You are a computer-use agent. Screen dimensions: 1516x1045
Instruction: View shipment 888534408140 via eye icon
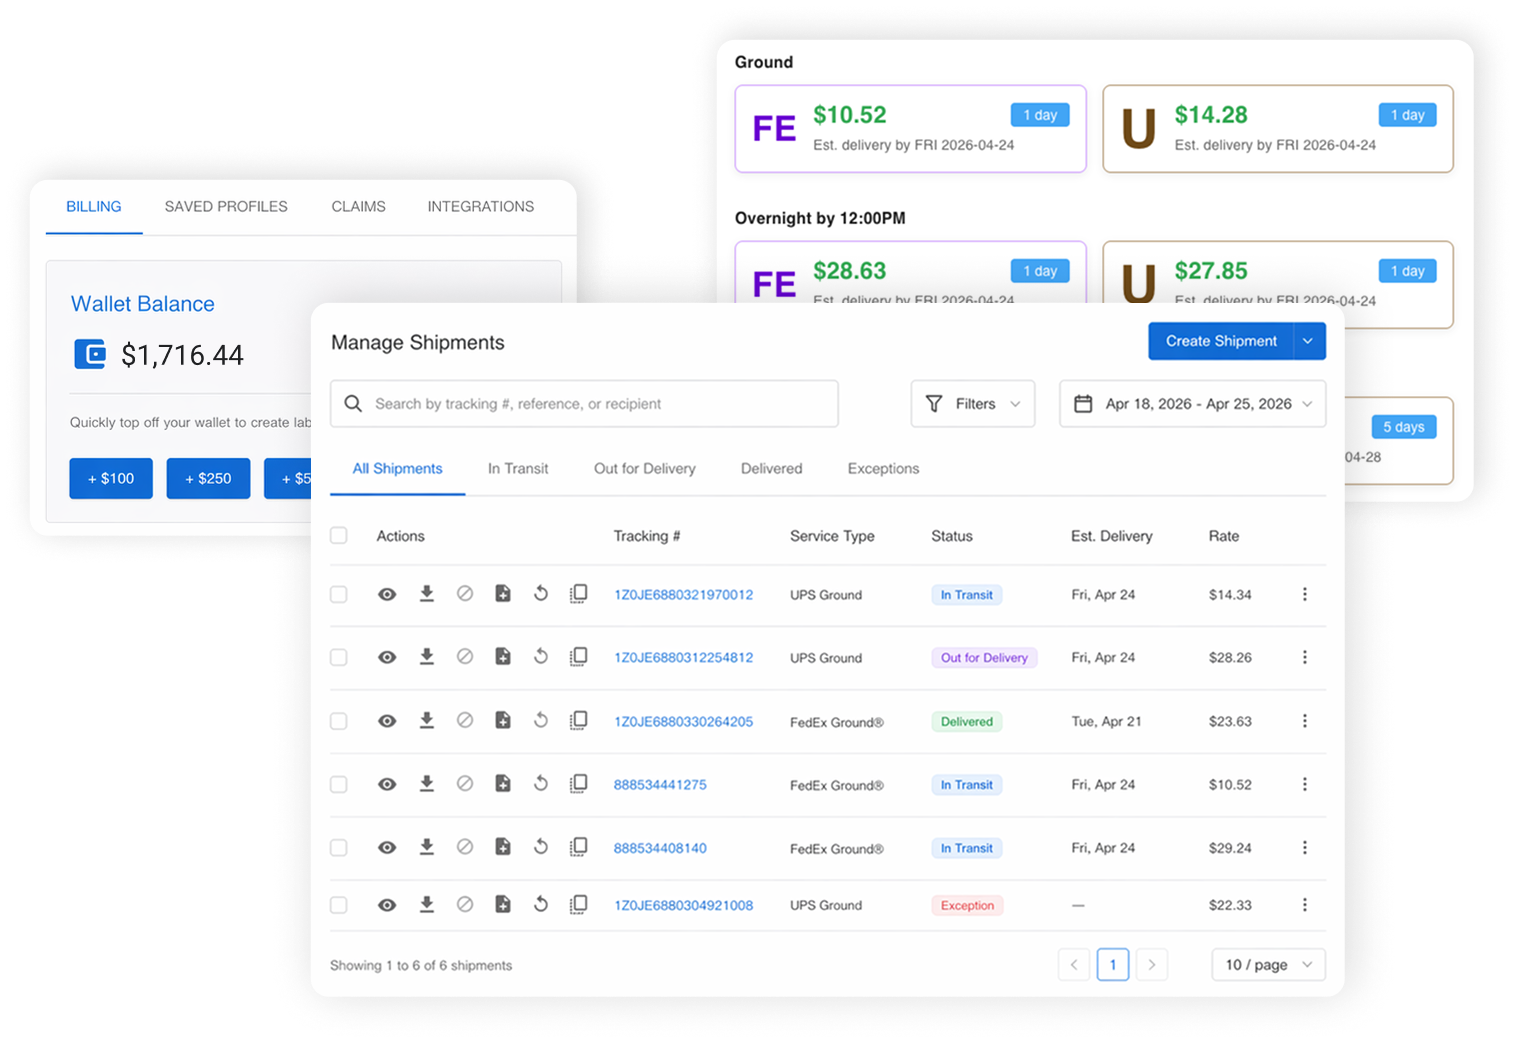click(x=387, y=848)
